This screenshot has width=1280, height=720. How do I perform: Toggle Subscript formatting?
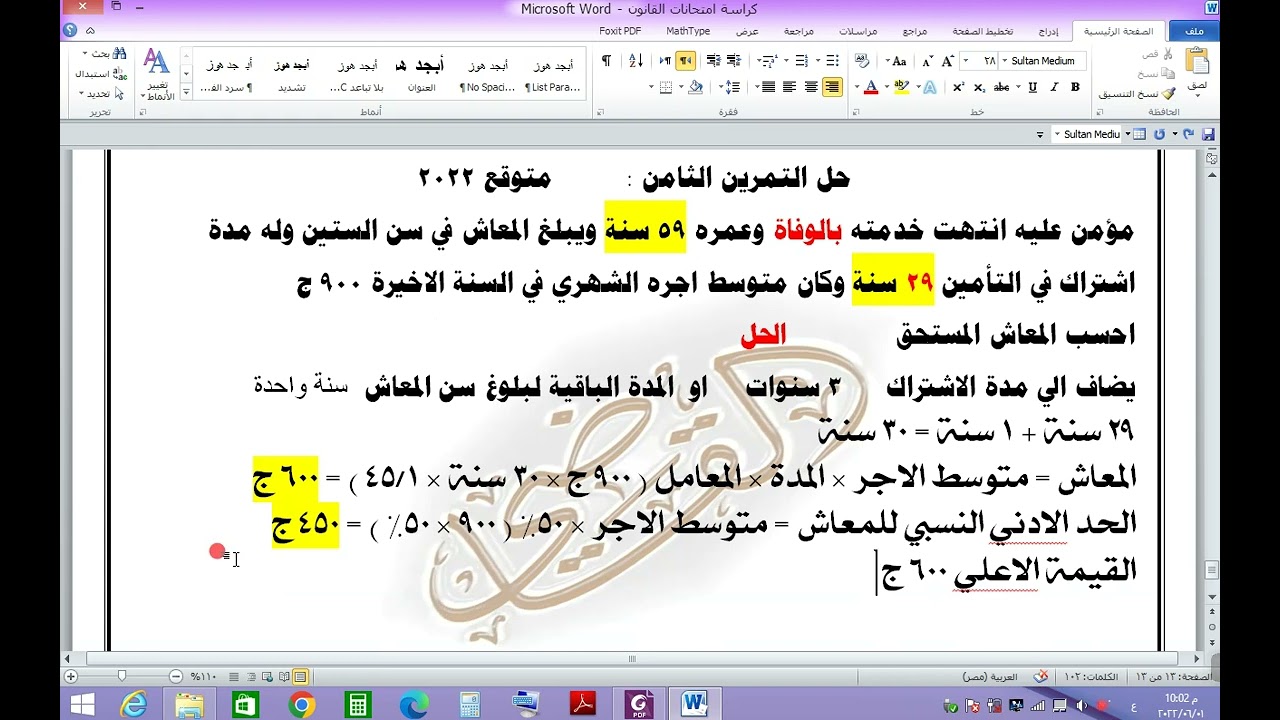click(980, 87)
